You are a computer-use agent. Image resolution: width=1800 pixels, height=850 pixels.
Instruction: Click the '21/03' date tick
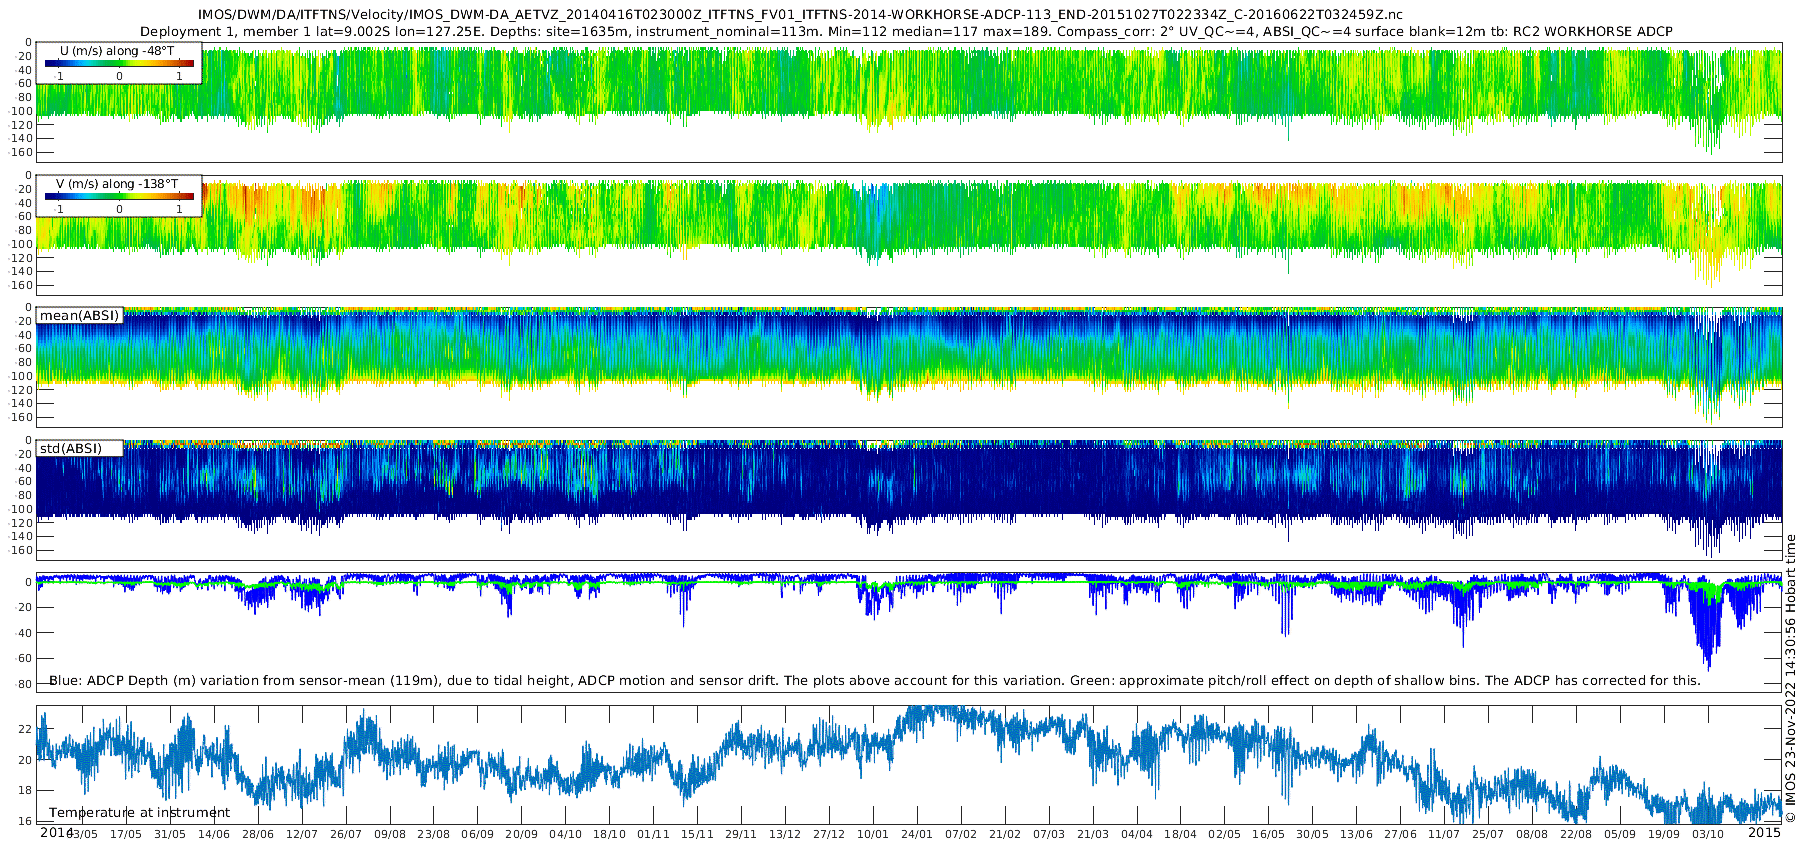pos(1094,835)
